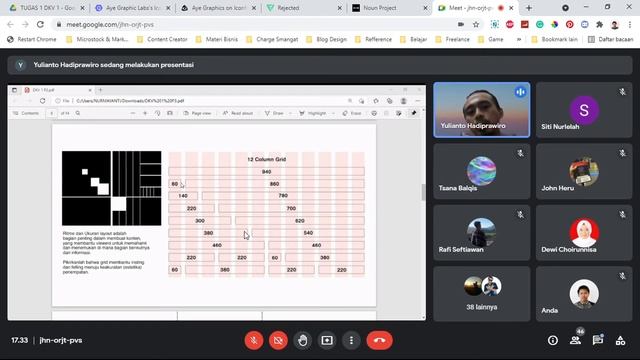This screenshot has height=360, width=640.
Task: Click camera permission icon in address bar
Action: pos(461,24)
